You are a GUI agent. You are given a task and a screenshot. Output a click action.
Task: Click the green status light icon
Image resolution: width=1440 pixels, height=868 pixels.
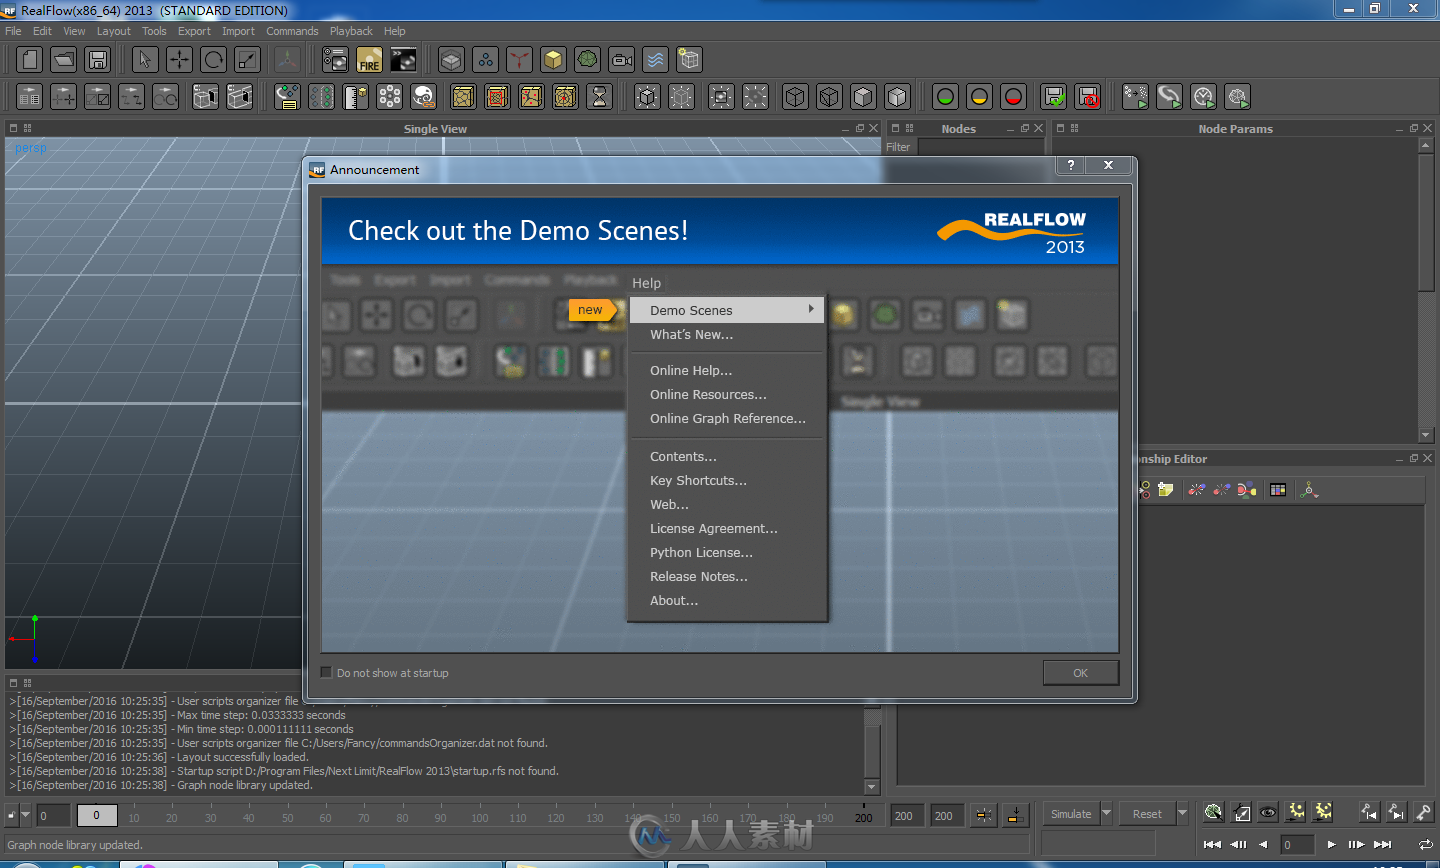coord(945,97)
